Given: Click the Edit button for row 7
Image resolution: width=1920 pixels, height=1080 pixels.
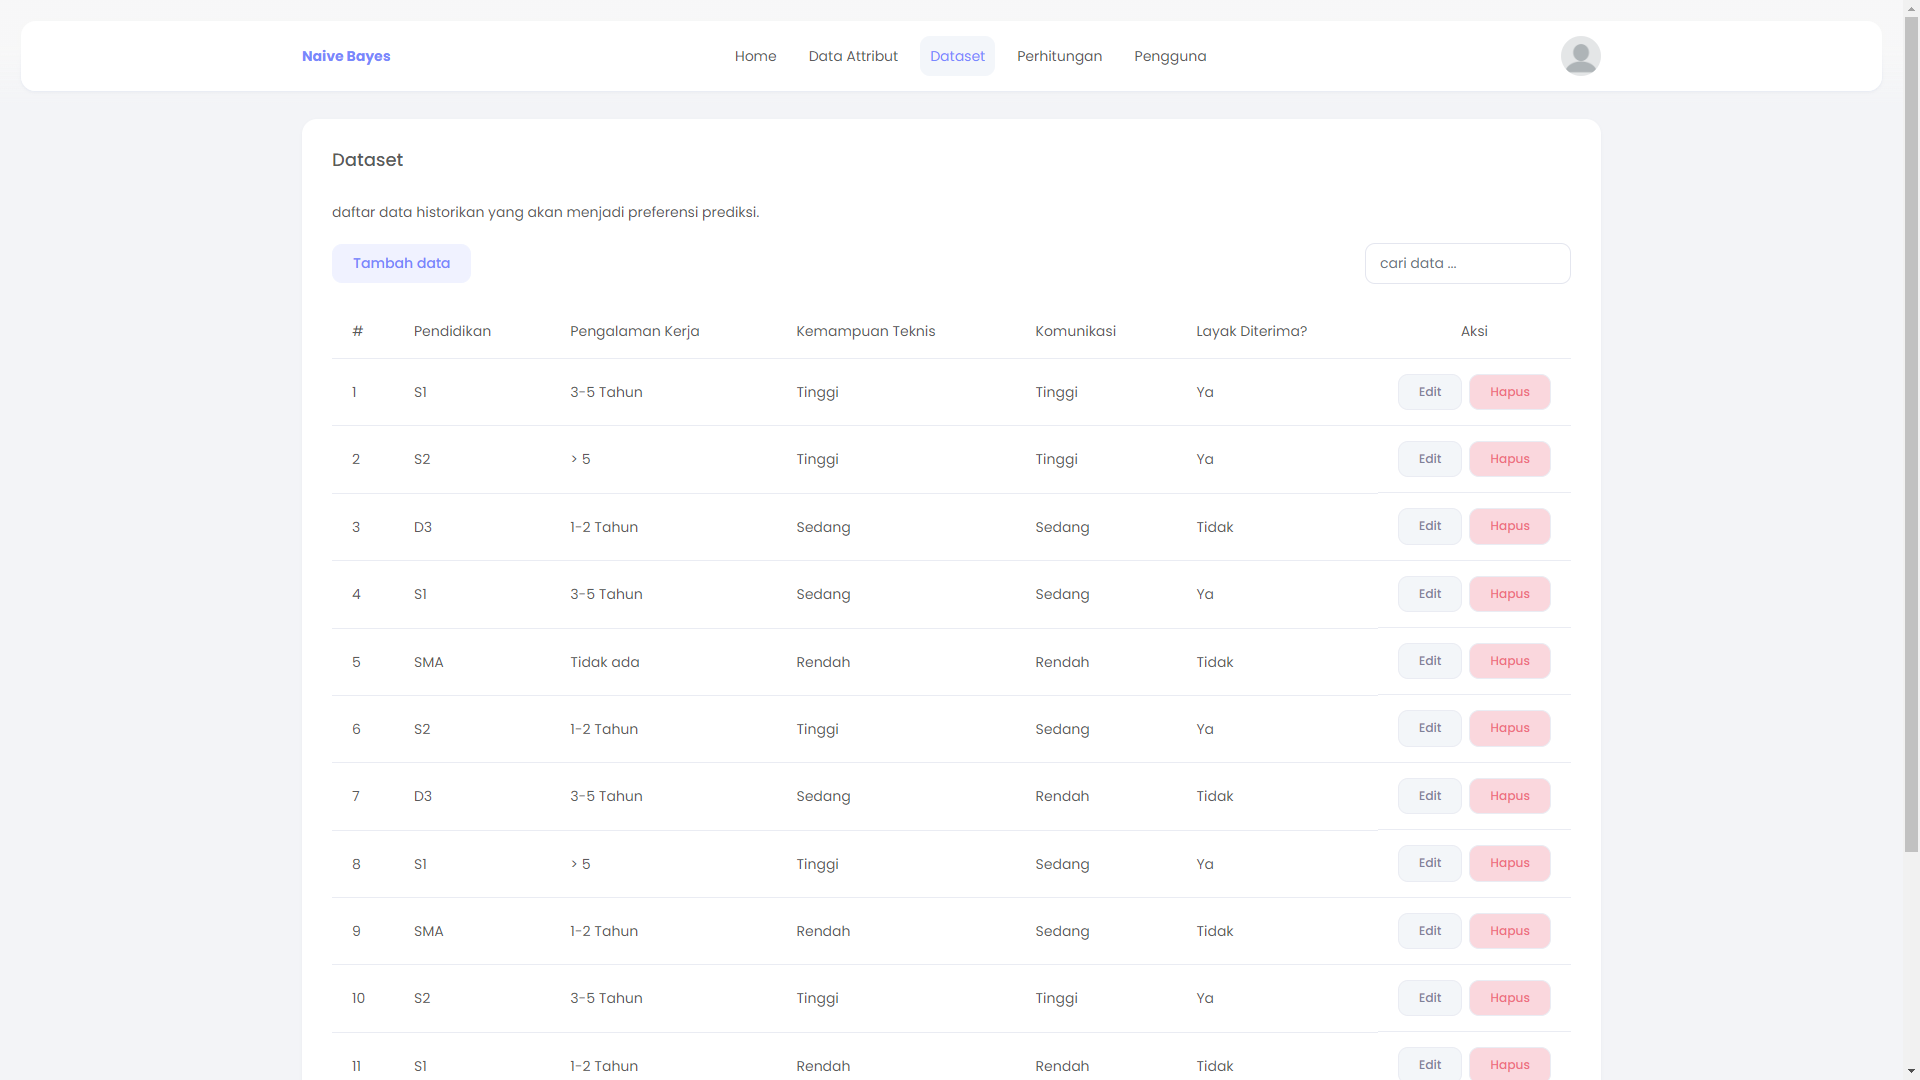Looking at the screenshot, I should coord(1429,795).
